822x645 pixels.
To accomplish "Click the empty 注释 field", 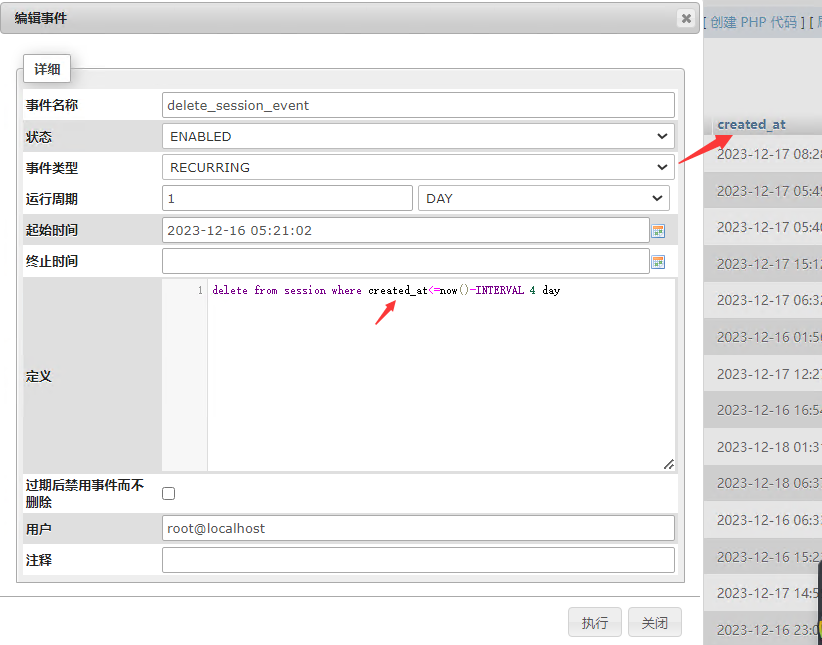I will 420,559.
